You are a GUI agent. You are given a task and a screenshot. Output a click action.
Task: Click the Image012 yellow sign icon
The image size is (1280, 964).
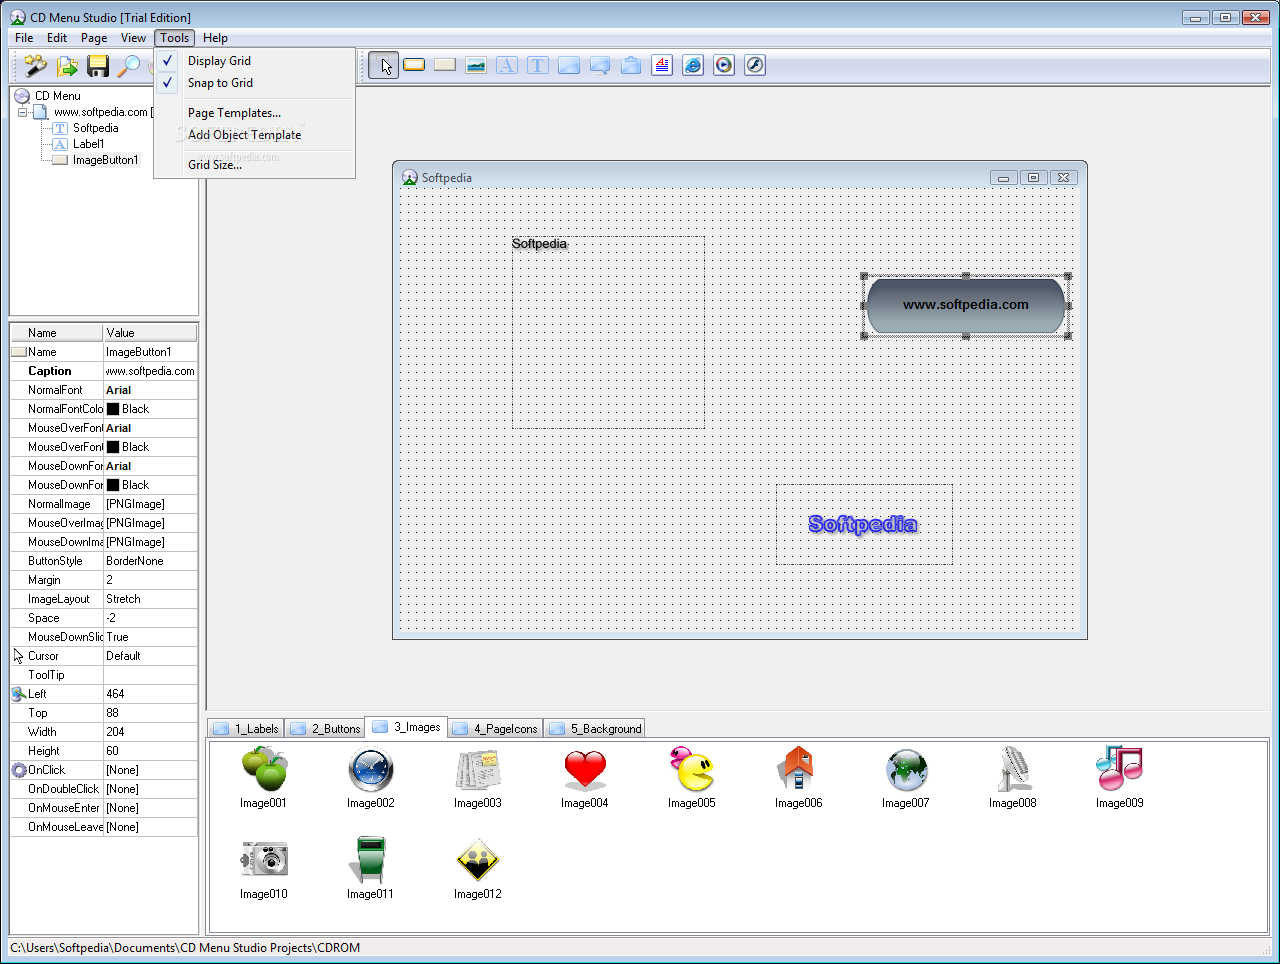478,860
